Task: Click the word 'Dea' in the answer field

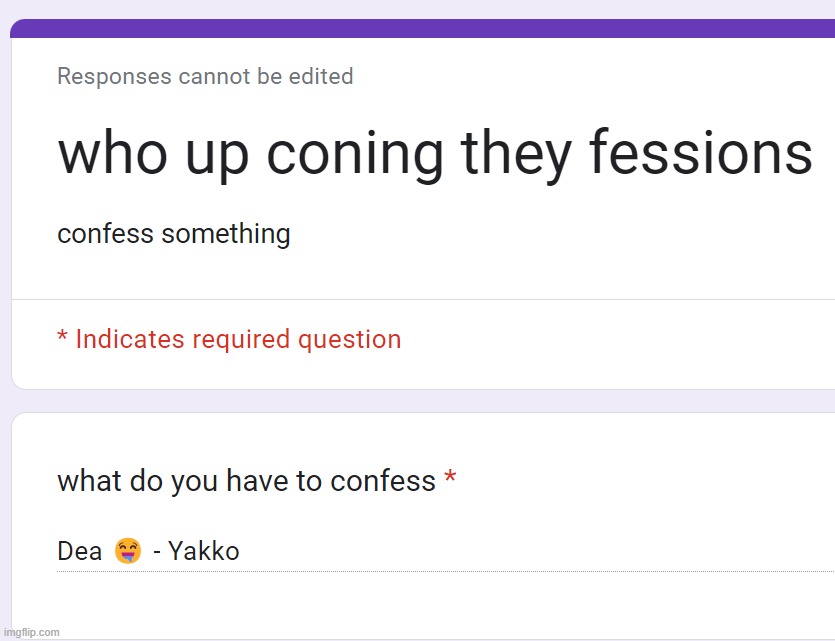Action: coord(79,551)
